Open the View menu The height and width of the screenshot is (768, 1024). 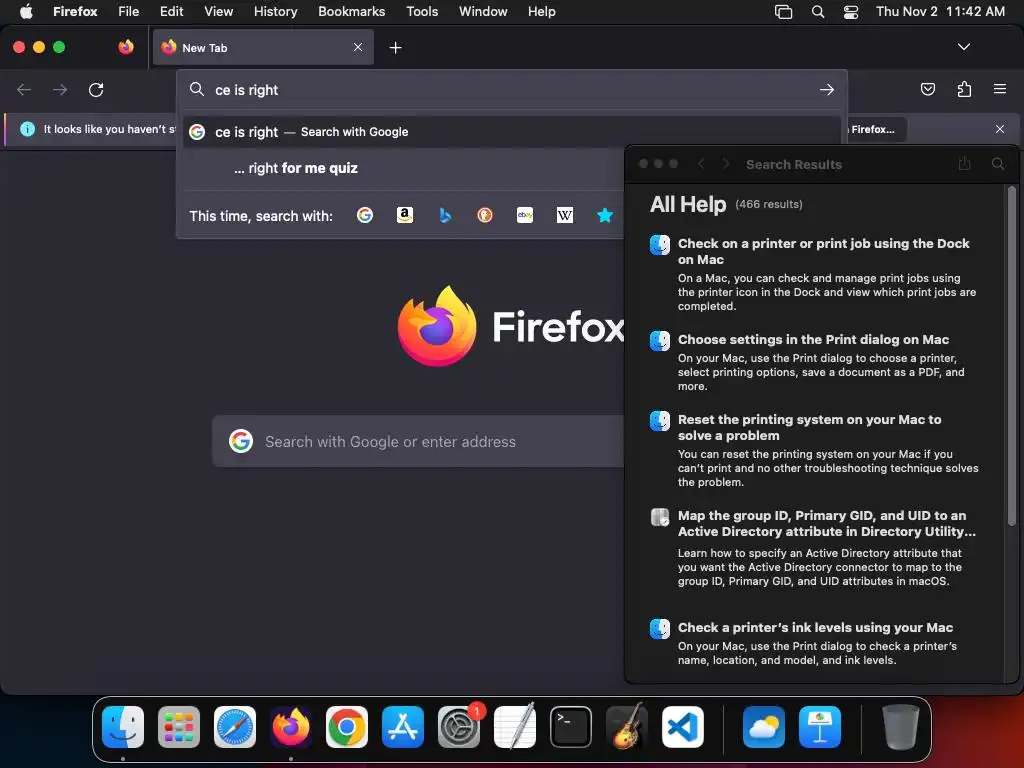coord(218,11)
